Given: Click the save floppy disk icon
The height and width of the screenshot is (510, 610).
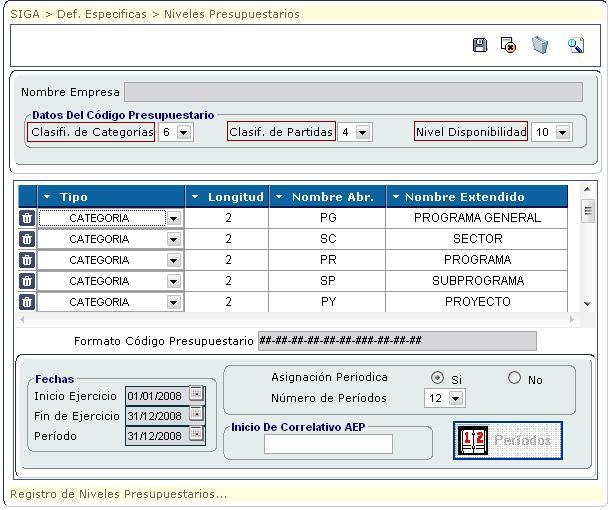Looking at the screenshot, I should pyautogui.click(x=480, y=45).
